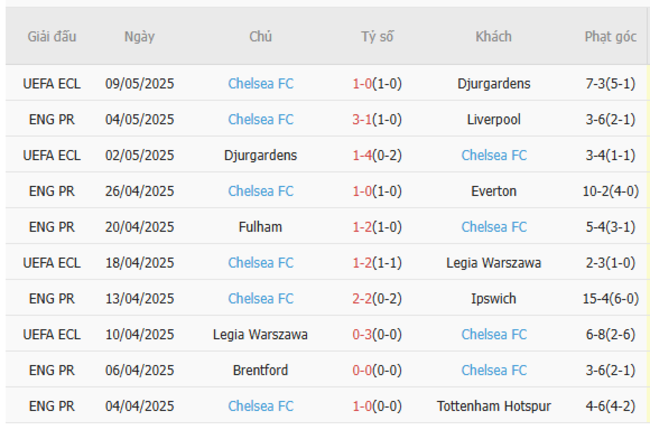Click the 0-3 score of the 10/04/2025 match
Screen dimensions: 650x430
[362, 335]
